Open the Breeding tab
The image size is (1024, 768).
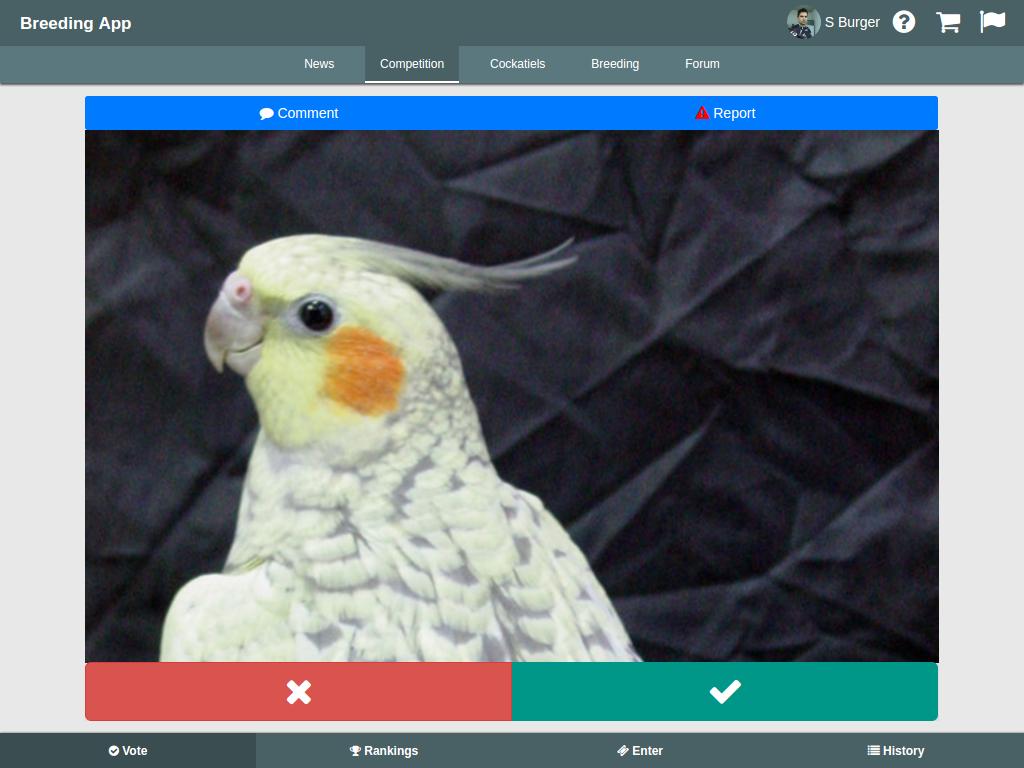[615, 64]
